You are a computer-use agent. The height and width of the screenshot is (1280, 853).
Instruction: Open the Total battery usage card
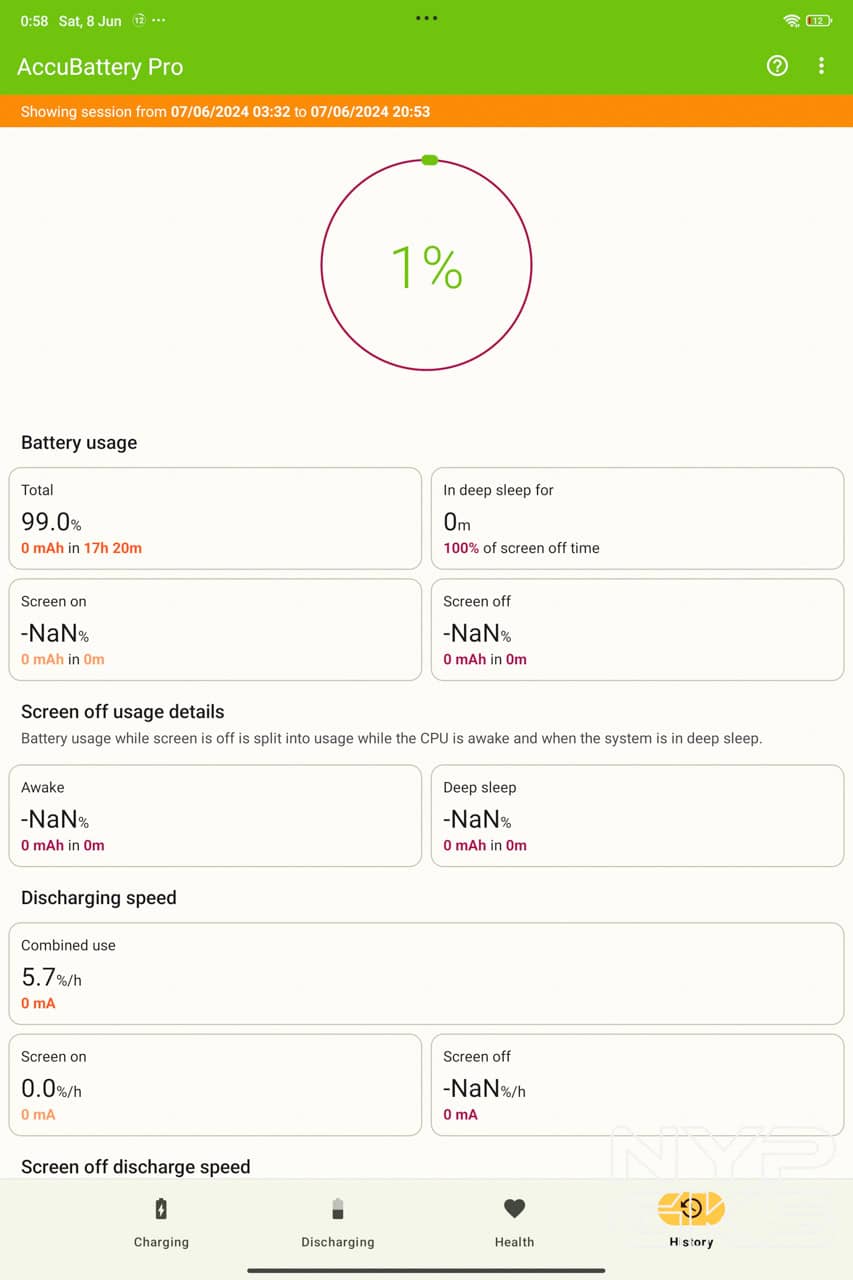(215, 518)
